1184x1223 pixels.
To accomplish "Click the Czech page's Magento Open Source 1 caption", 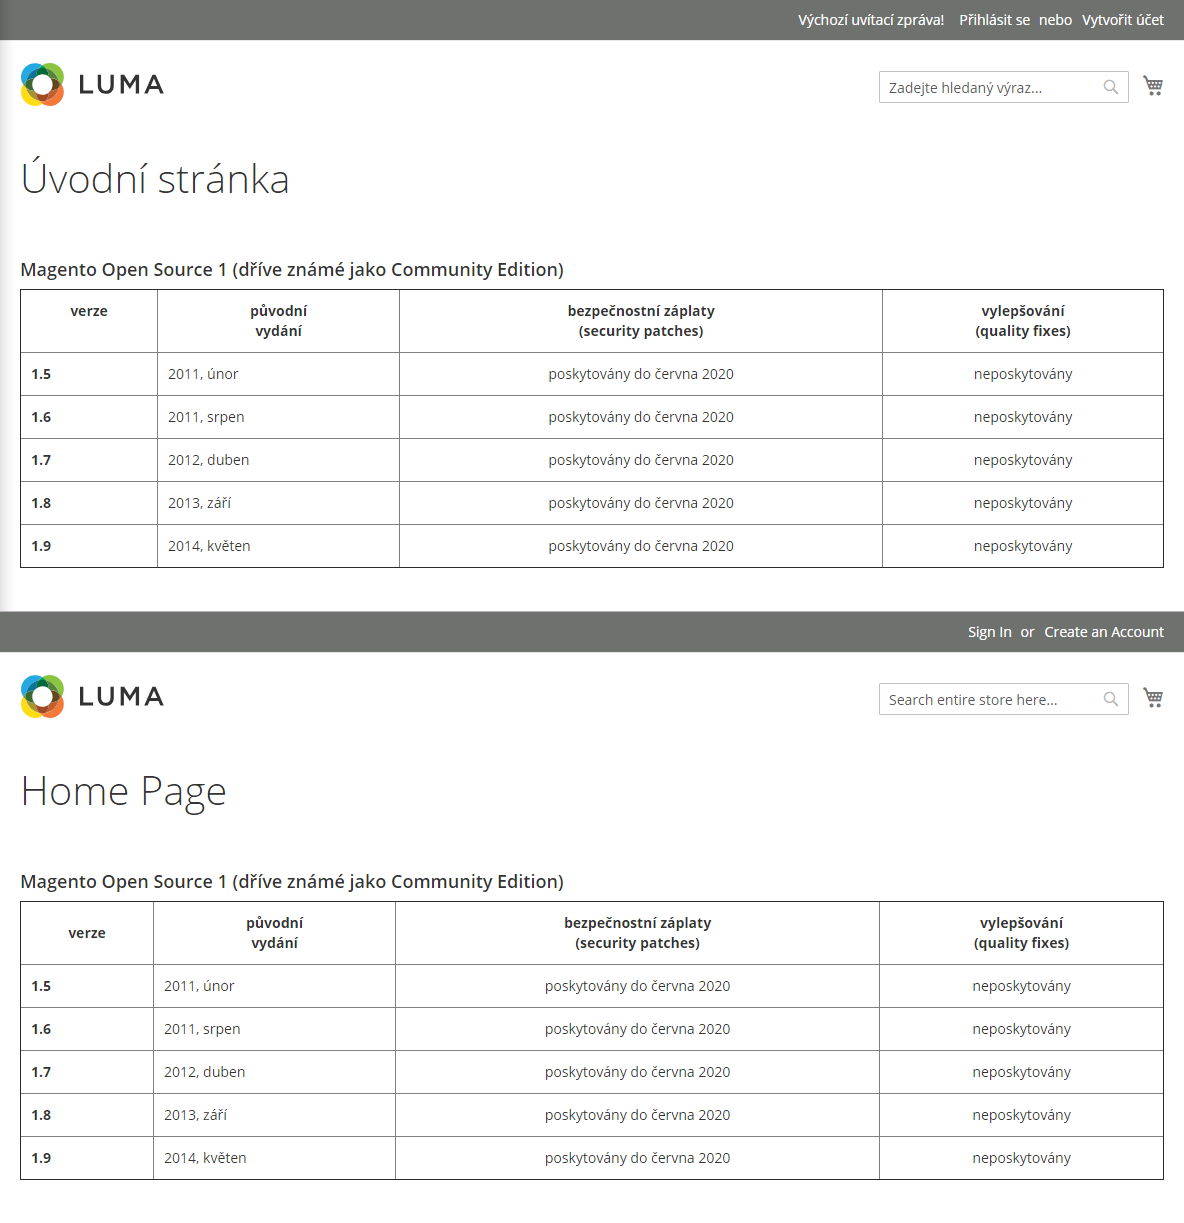I will click(x=292, y=270).
